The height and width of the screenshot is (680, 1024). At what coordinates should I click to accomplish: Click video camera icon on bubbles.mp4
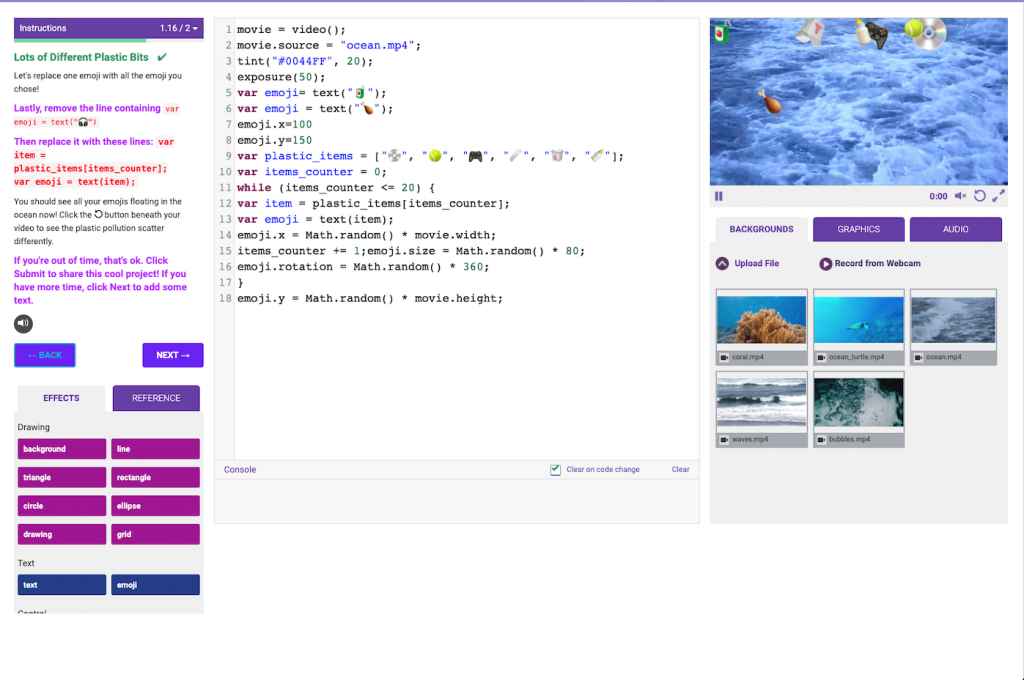[821, 440]
